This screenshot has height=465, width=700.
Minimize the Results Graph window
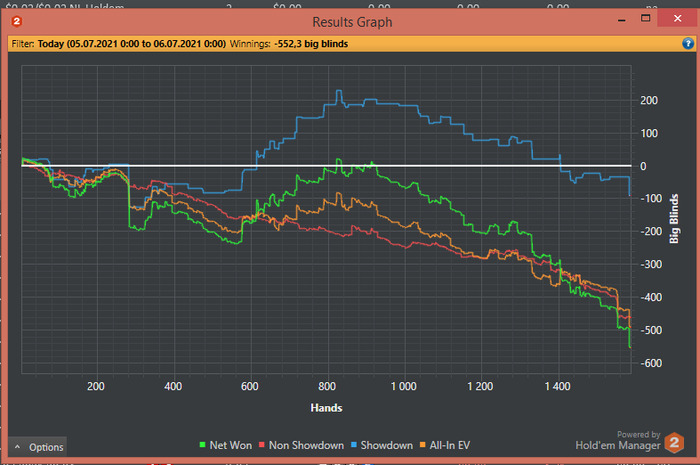click(x=621, y=19)
